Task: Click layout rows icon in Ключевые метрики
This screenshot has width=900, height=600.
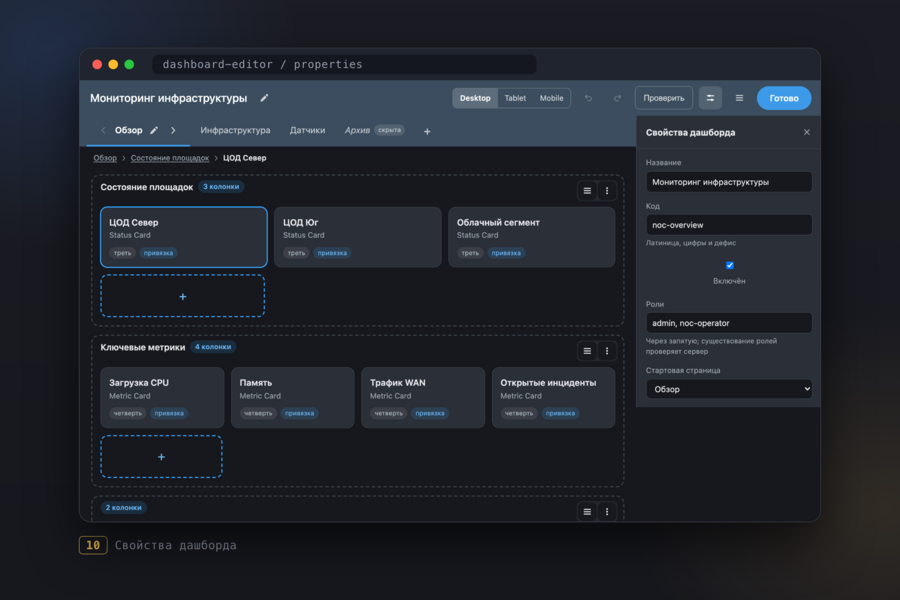Action: pyautogui.click(x=587, y=351)
